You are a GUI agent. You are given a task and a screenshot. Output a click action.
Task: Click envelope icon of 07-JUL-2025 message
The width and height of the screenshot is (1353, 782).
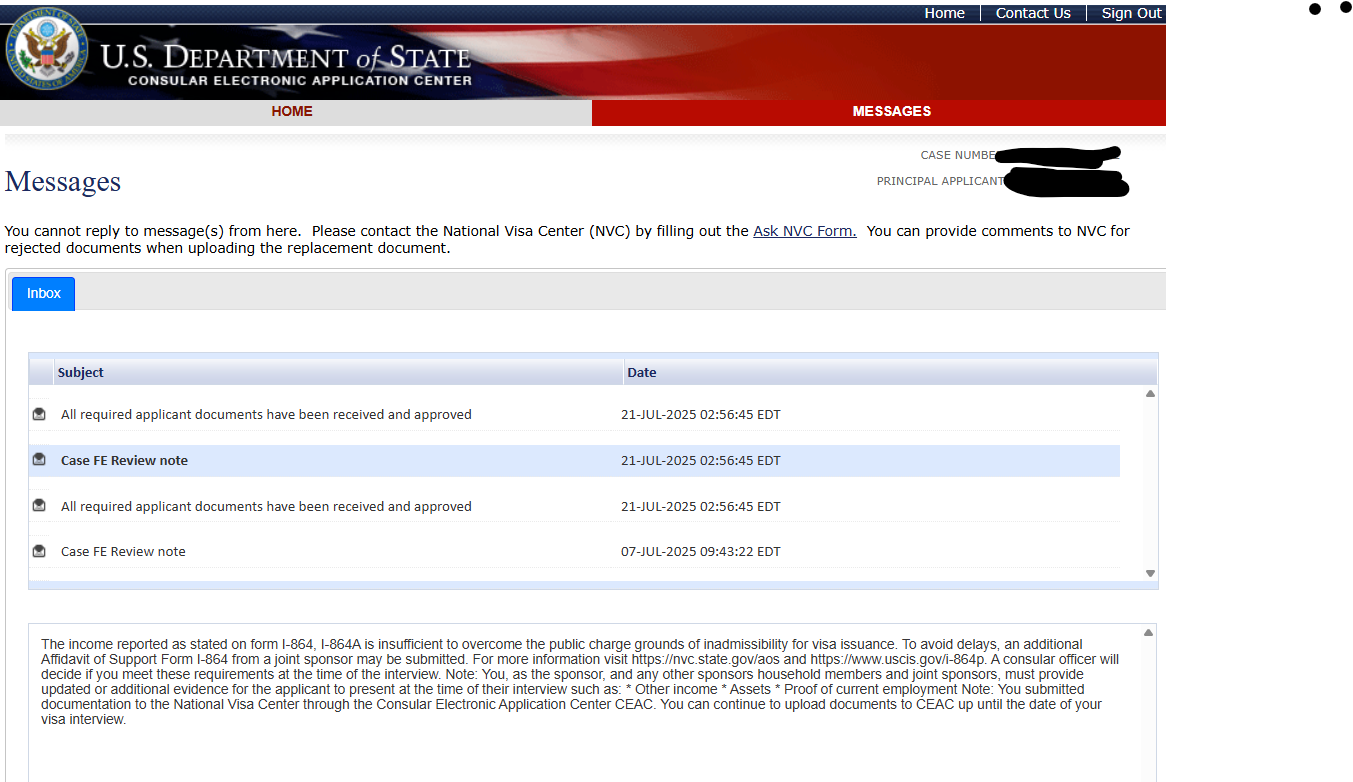tap(39, 551)
